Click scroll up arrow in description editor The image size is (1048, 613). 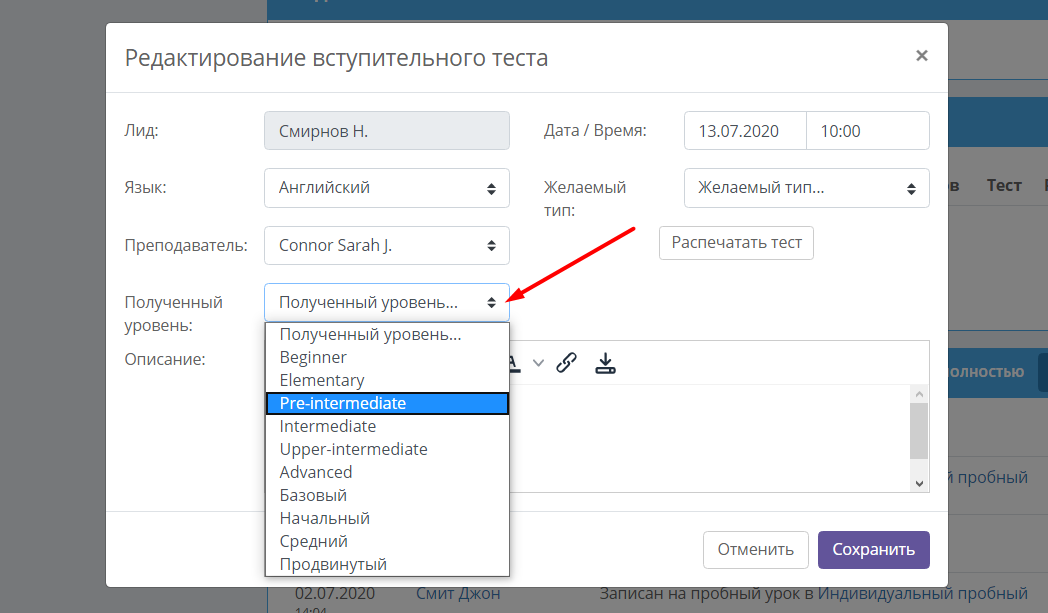[x=919, y=394]
